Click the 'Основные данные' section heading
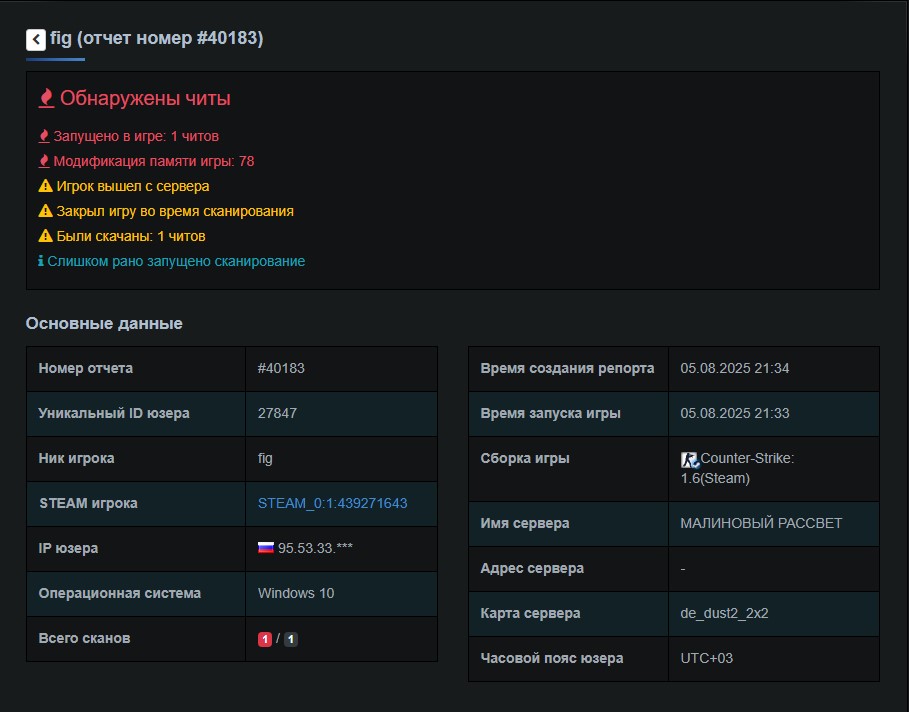The height and width of the screenshot is (712, 909). tap(104, 324)
